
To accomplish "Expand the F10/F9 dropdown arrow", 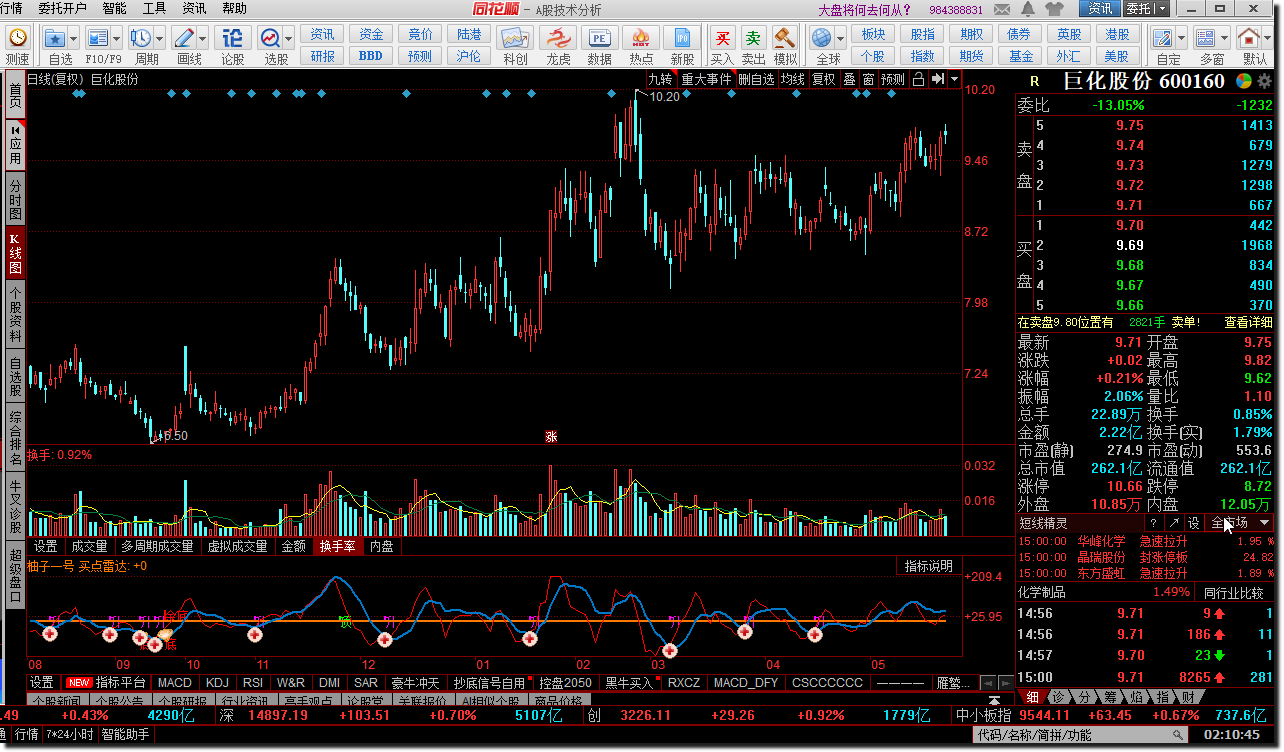I will tap(117, 38).
